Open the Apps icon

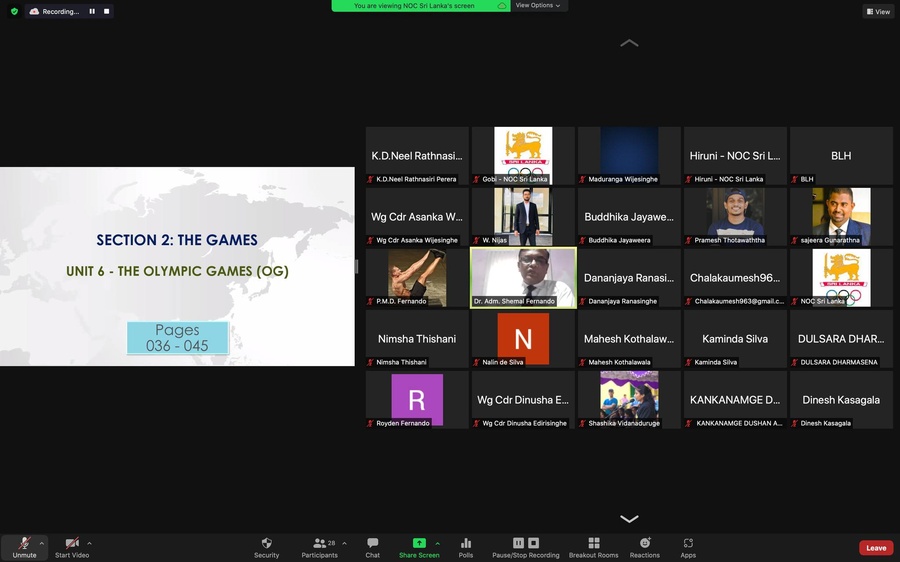tap(688, 544)
